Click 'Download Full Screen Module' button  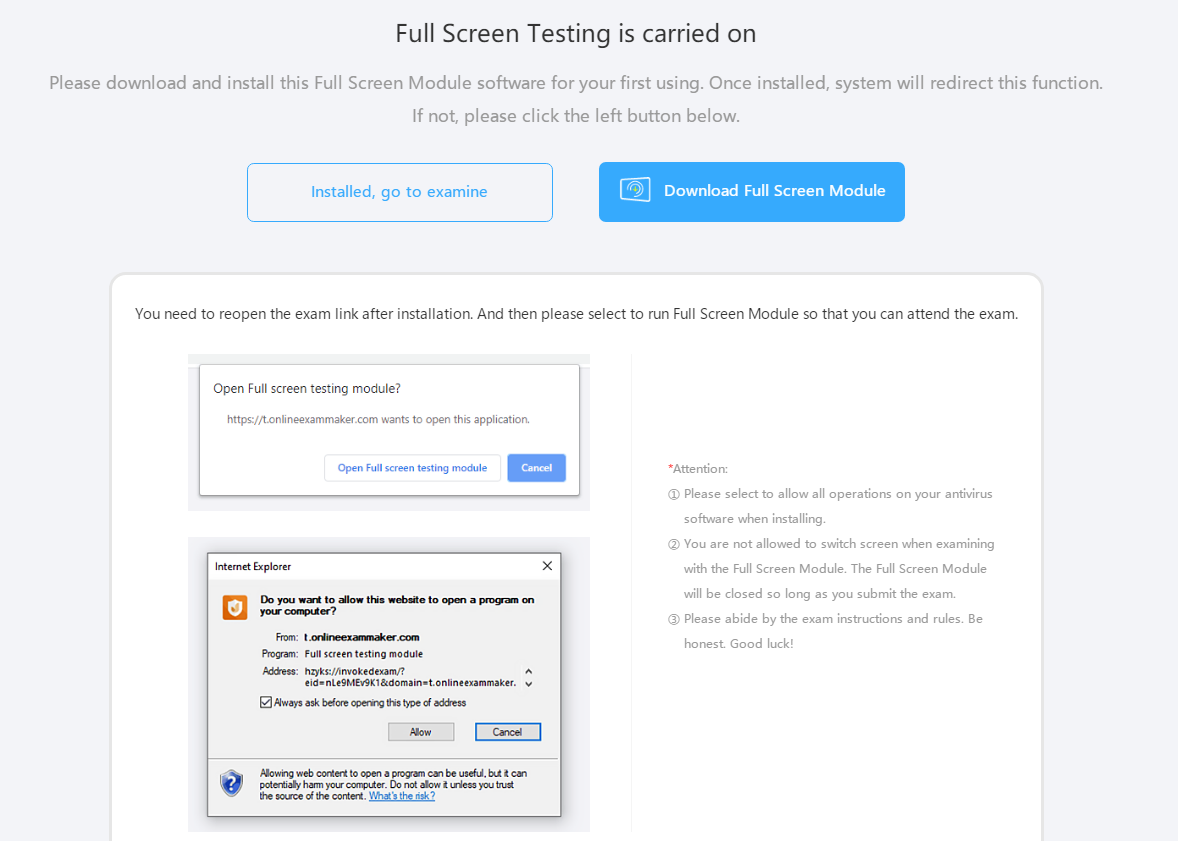pos(751,192)
